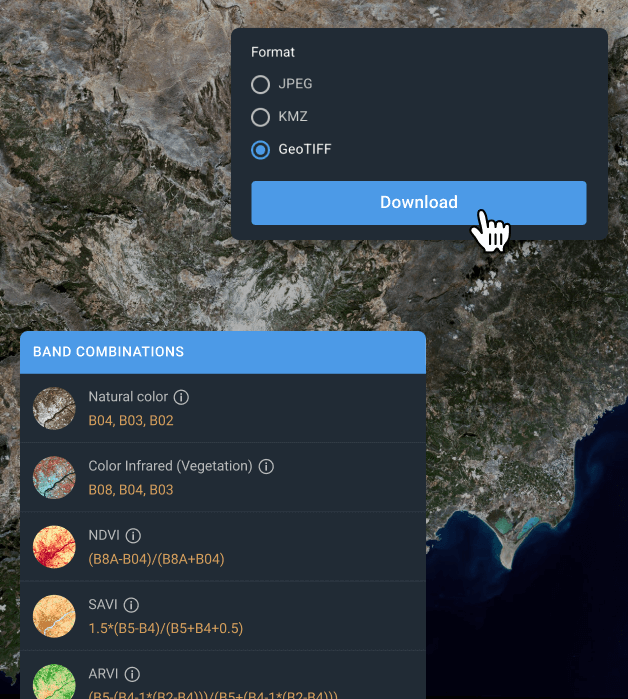Click the Download button
628x699 pixels.
[x=419, y=203]
